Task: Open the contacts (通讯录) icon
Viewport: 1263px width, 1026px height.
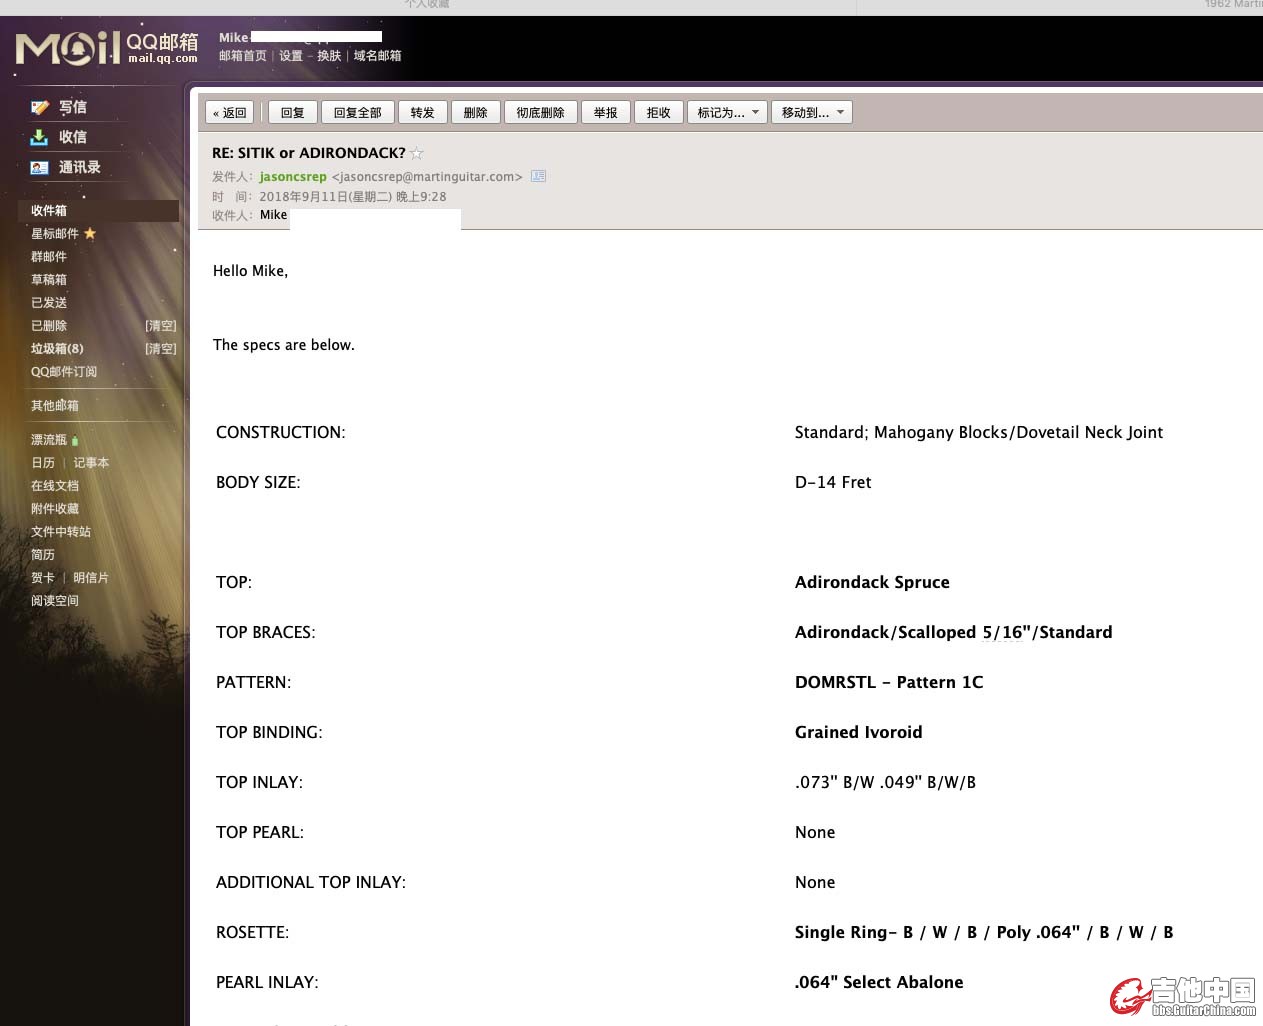Action: 40,168
